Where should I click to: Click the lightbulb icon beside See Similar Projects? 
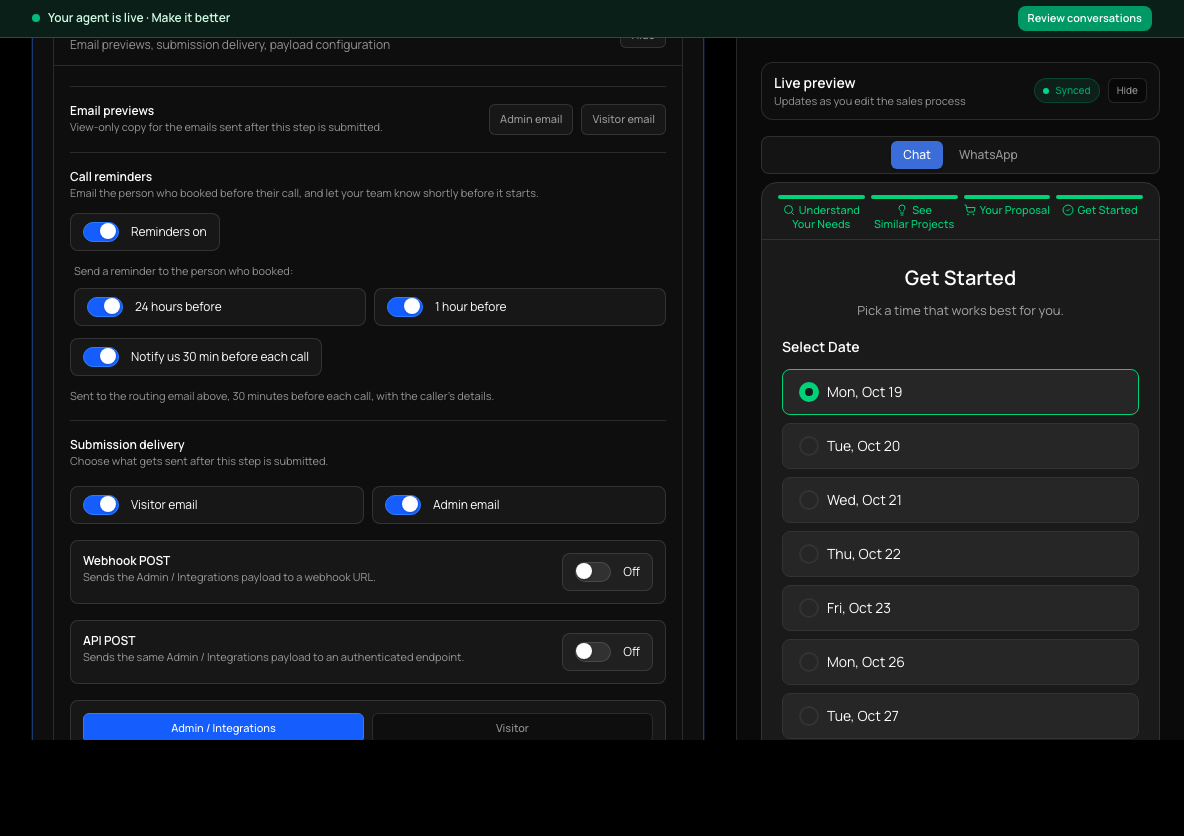[902, 211]
